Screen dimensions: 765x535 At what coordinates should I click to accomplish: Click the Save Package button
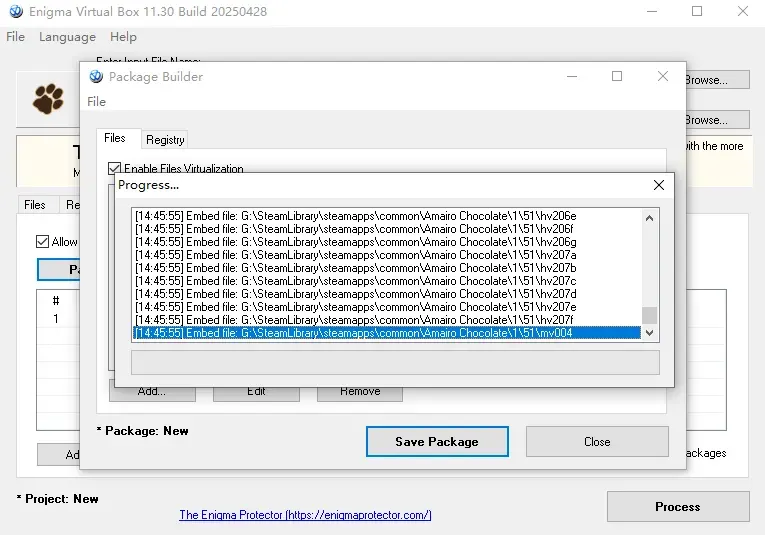(x=437, y=442)
